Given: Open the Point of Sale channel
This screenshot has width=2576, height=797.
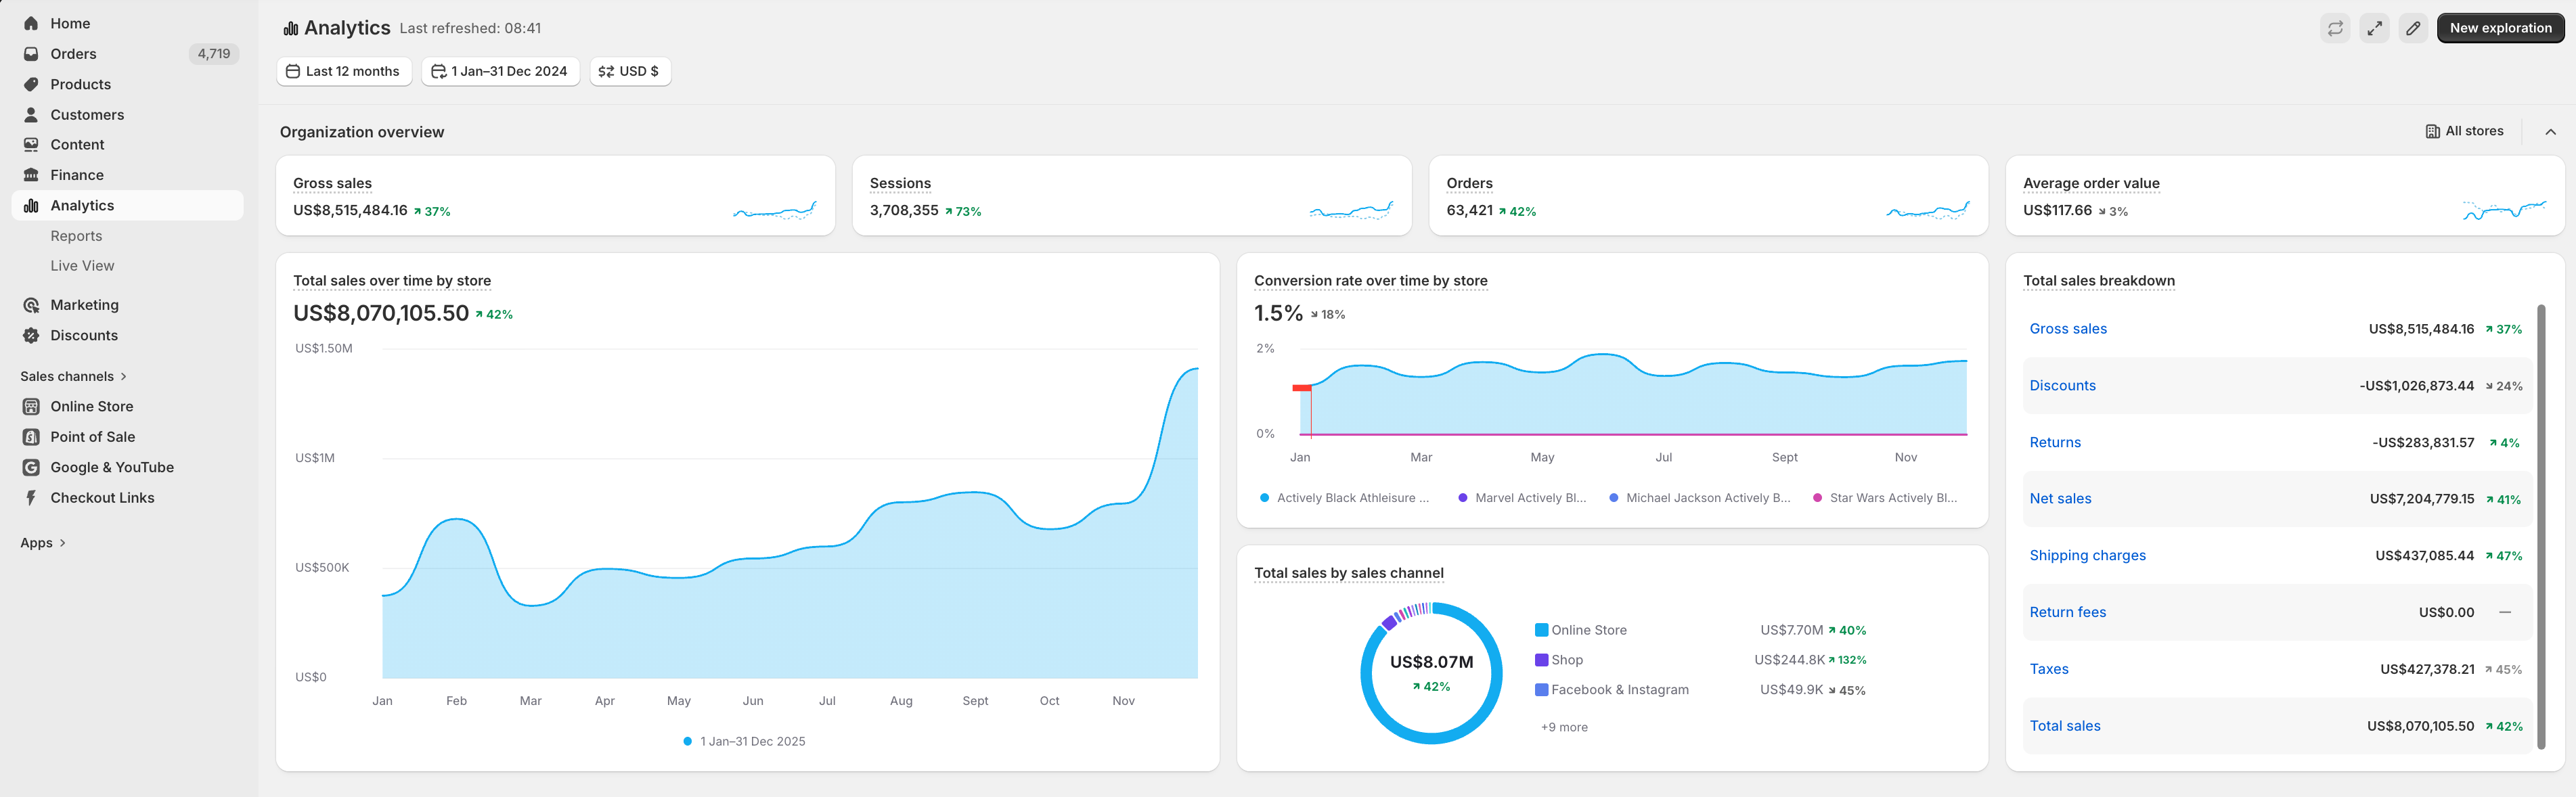Looking at the screenshot, I should tap(92, 437).
